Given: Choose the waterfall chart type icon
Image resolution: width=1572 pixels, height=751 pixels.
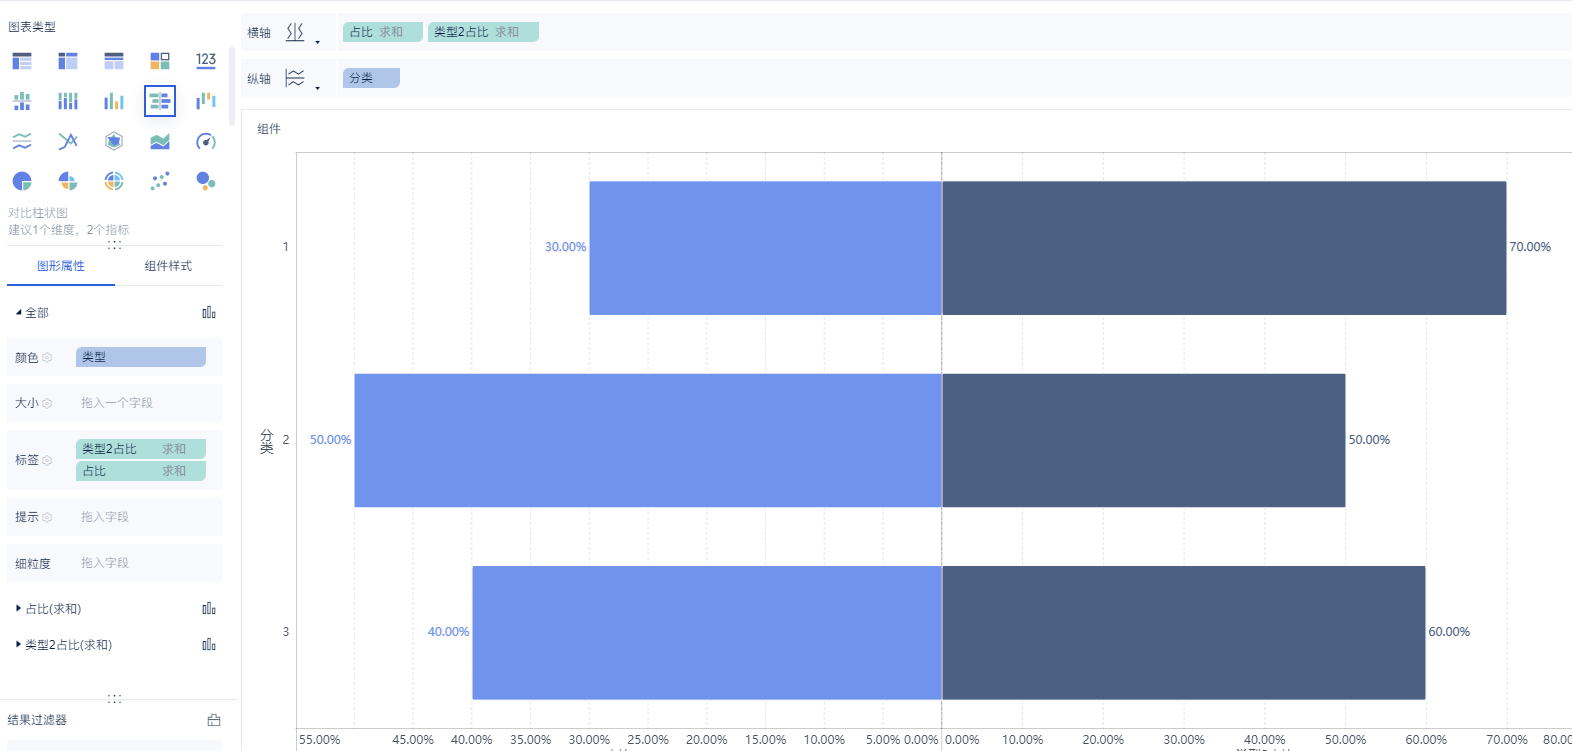Looking at the screenshot, I should [x=206, y=101].
